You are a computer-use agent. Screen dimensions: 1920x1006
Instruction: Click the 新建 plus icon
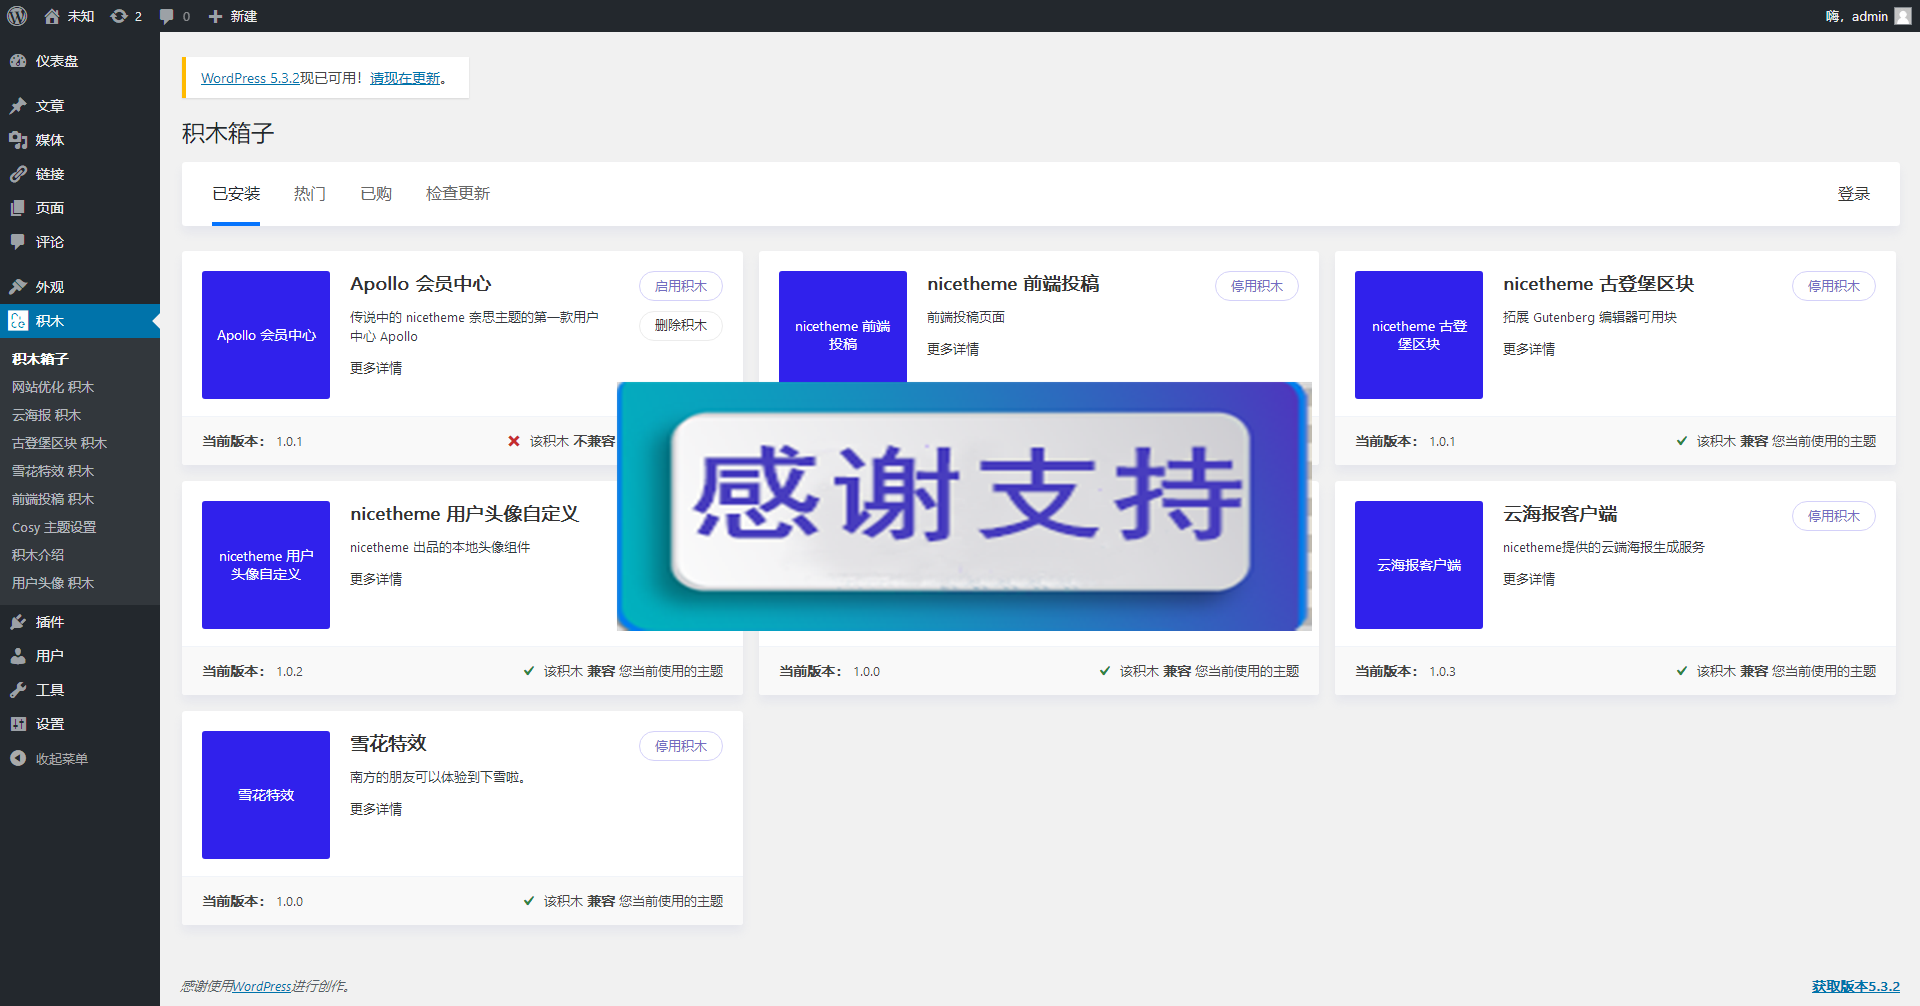coord(232,16)
